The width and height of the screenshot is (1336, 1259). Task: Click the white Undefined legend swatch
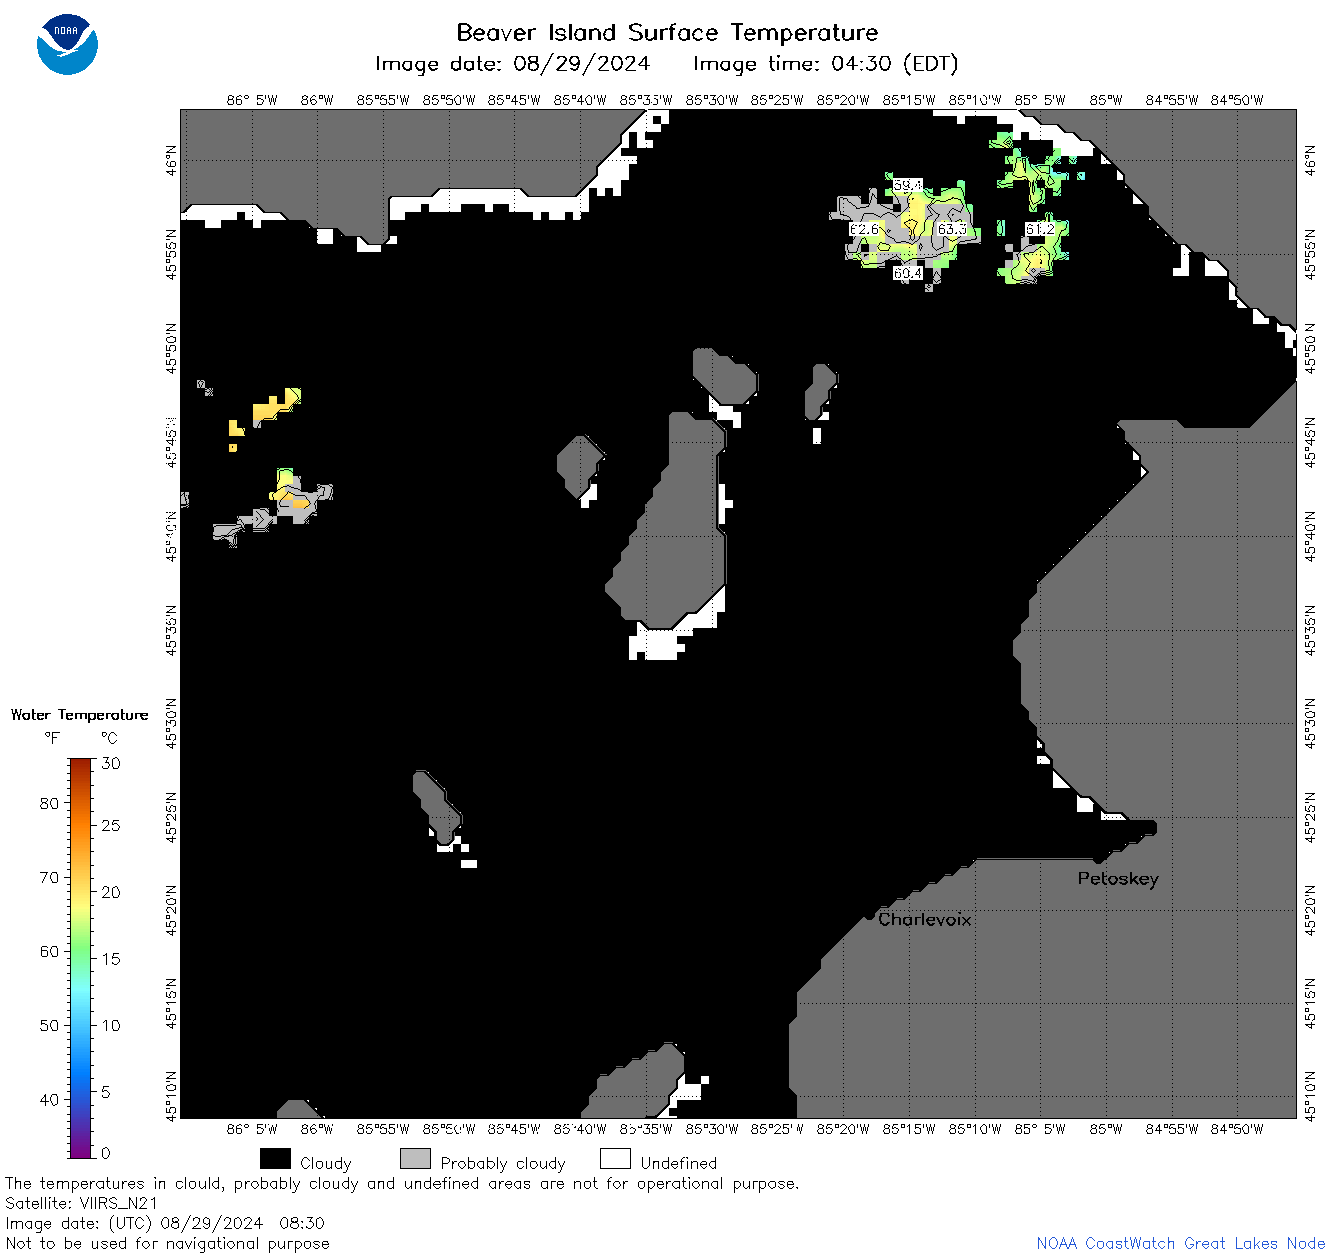point(615,1158)
